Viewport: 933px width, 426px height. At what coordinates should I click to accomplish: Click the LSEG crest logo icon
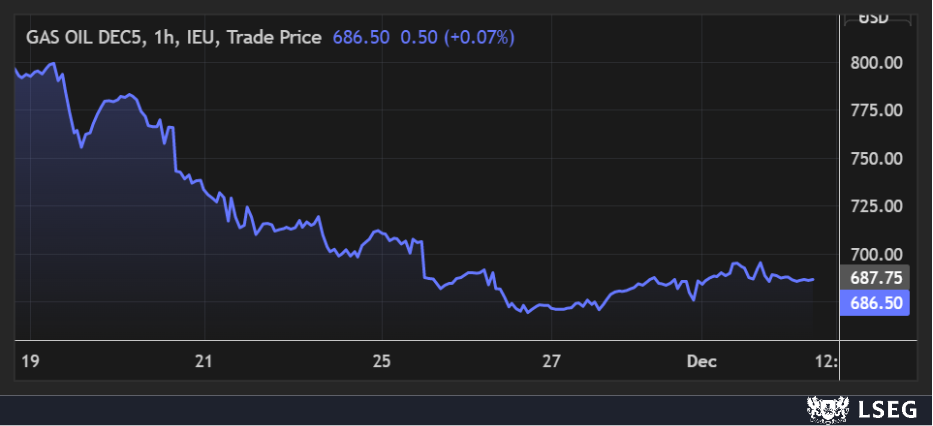tap(825, 408)
